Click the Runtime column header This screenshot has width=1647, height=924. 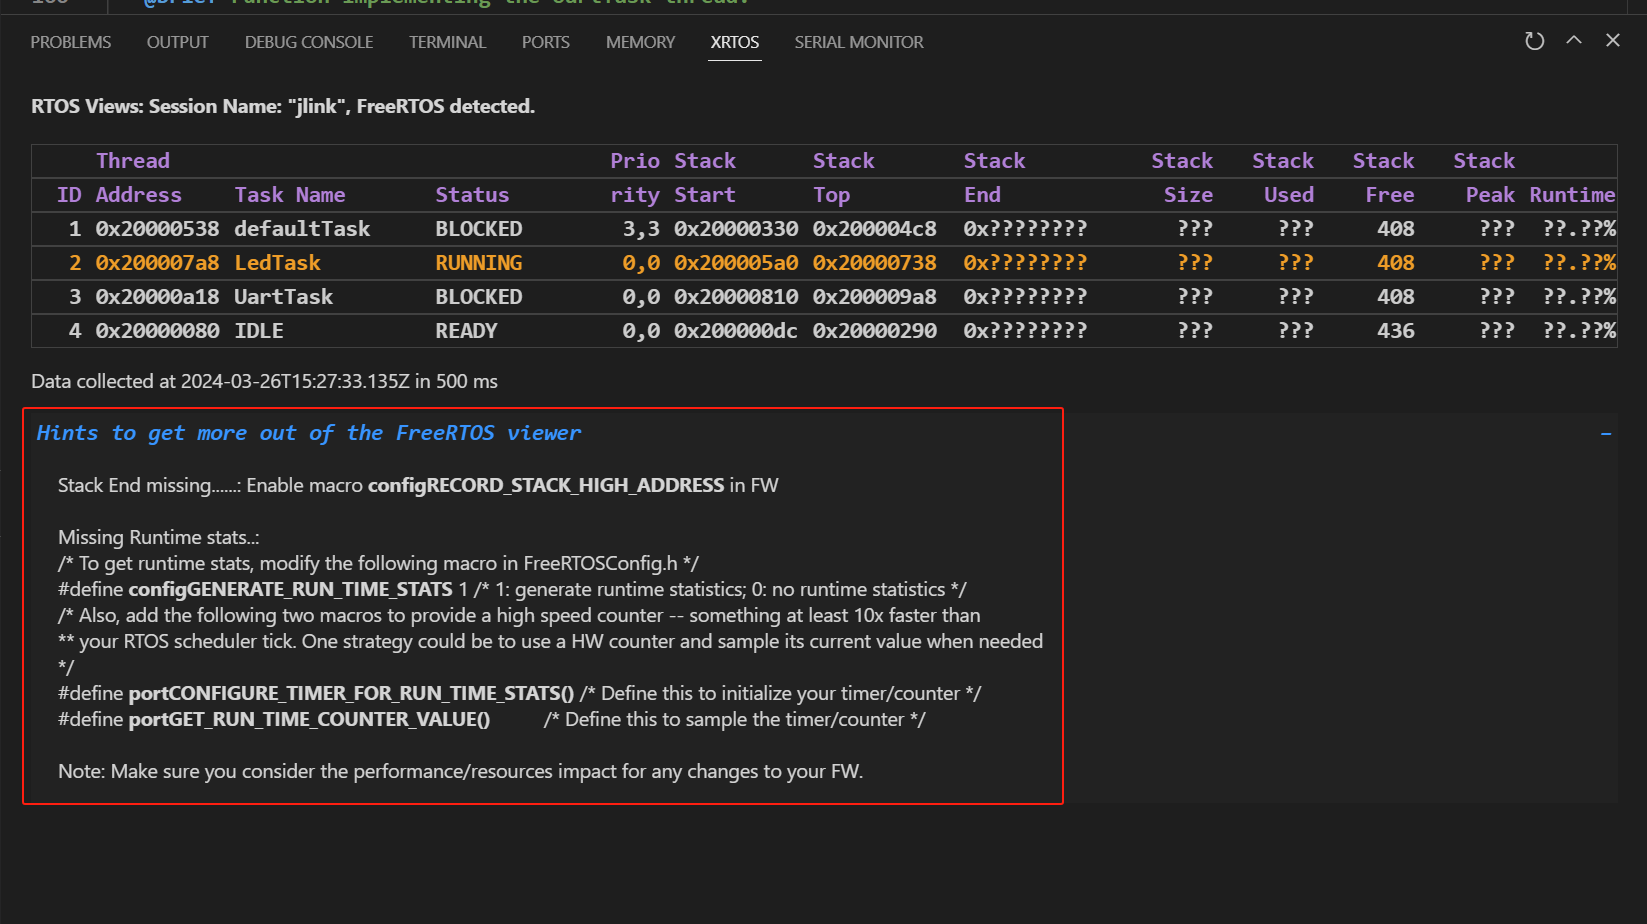coord(1572,195)
